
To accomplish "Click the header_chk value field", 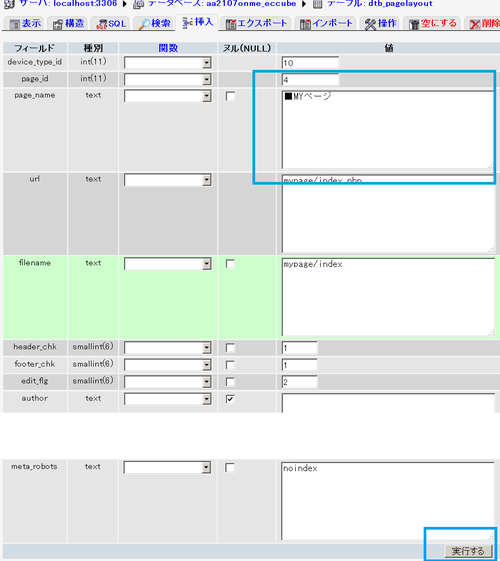I will pos(299,348).
